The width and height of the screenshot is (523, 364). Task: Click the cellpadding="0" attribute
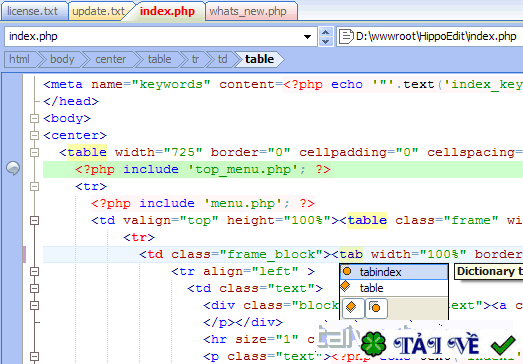(x=359, y=152)
